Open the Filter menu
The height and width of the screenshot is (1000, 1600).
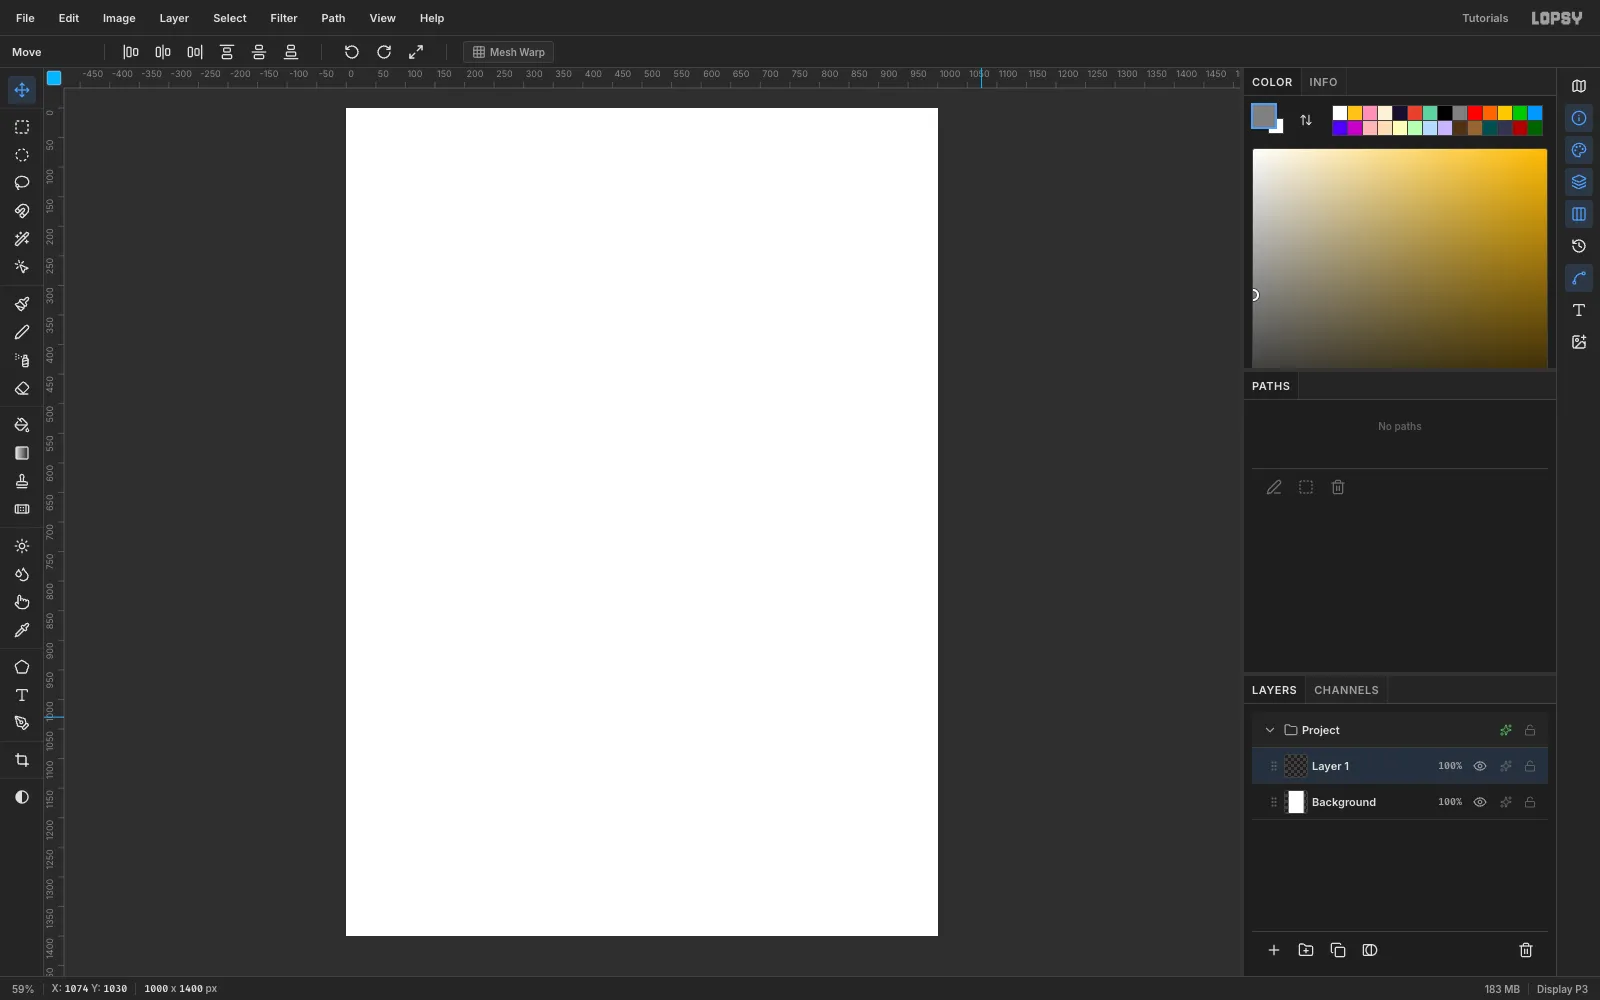click(x=284, y=18)
